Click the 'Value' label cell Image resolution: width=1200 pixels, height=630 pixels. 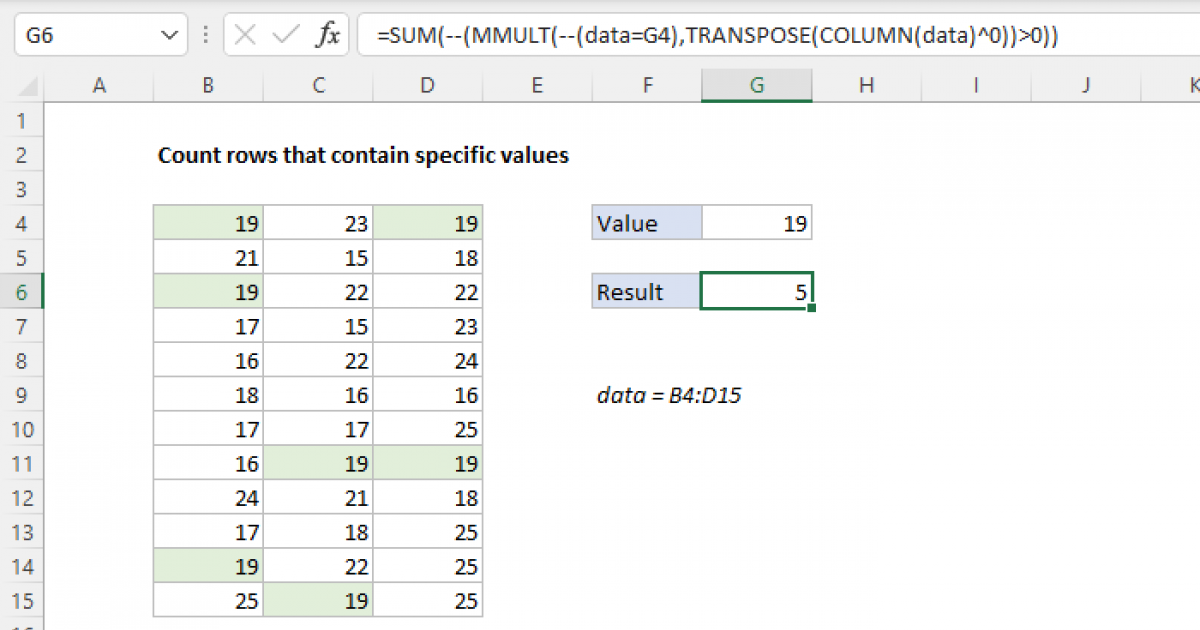click(x=647, y=223)
